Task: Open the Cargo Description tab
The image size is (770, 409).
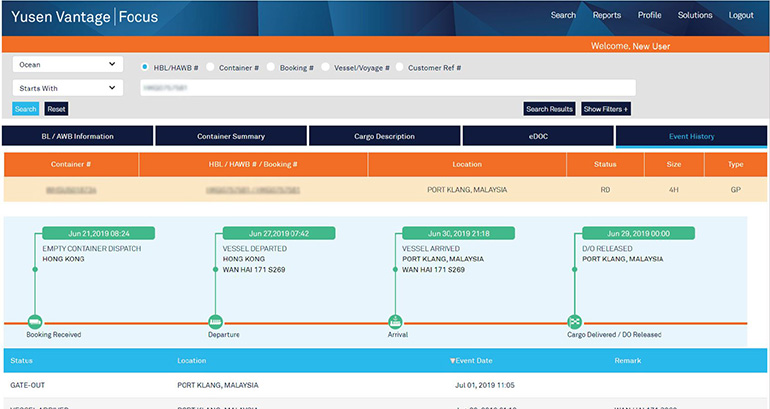Action: tap(384, 136)
